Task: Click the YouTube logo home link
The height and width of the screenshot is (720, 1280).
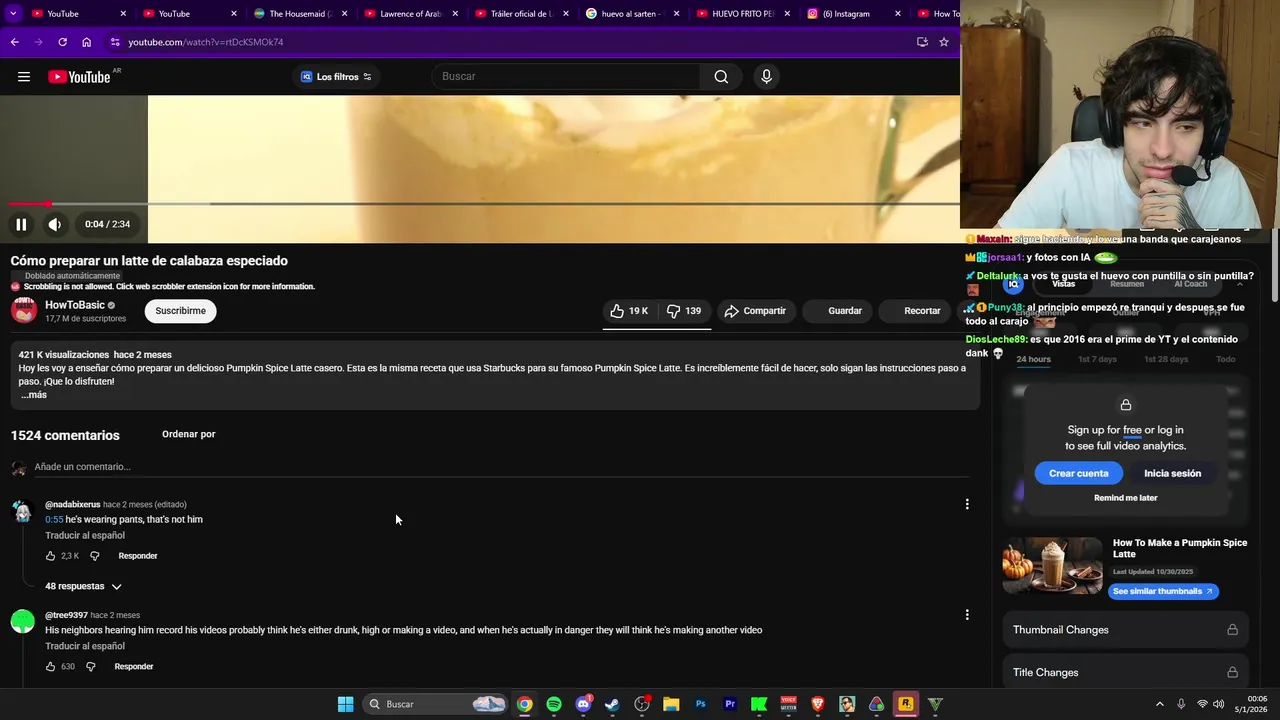Action: point(80,77)
